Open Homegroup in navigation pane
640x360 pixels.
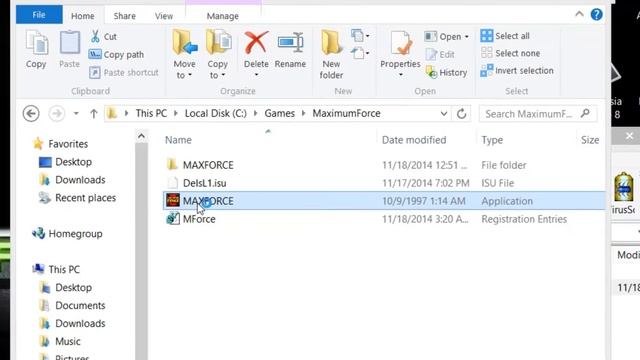(x=76, y=233)
